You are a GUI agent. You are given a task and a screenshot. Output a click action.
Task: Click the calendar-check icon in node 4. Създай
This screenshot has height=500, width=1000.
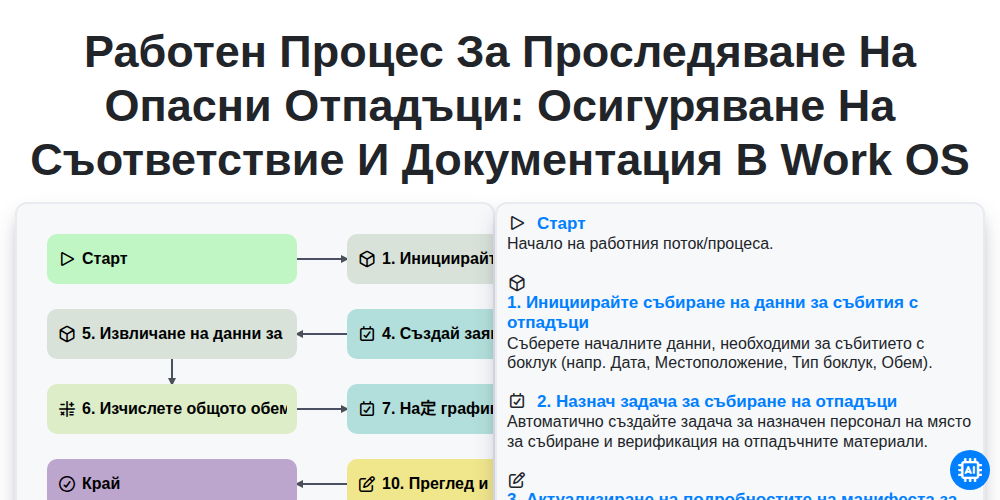(x=367, y=334)
